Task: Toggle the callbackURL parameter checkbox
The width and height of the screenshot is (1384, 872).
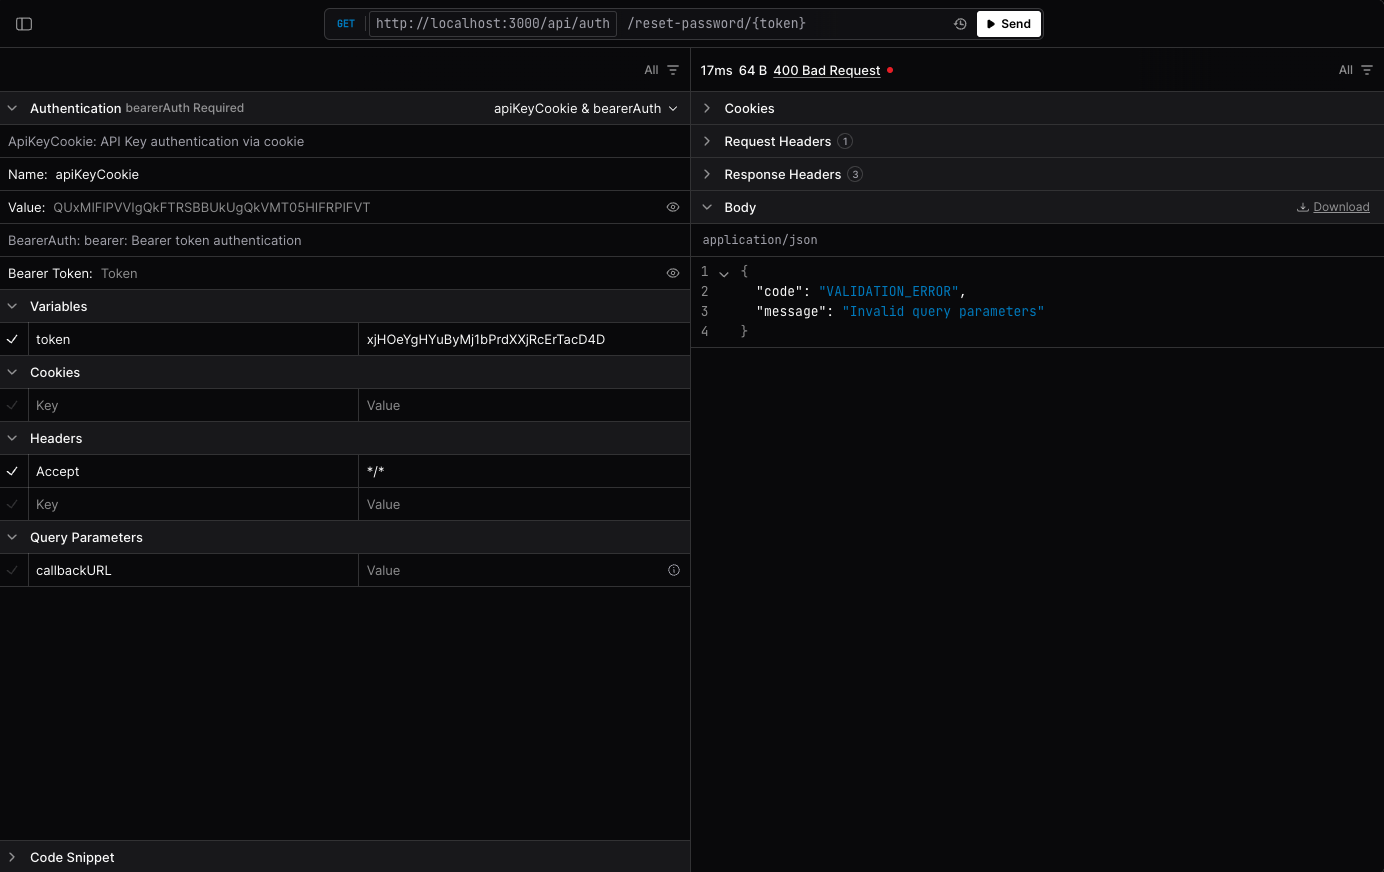Action: pyautogui.click(x=13, y=570)
